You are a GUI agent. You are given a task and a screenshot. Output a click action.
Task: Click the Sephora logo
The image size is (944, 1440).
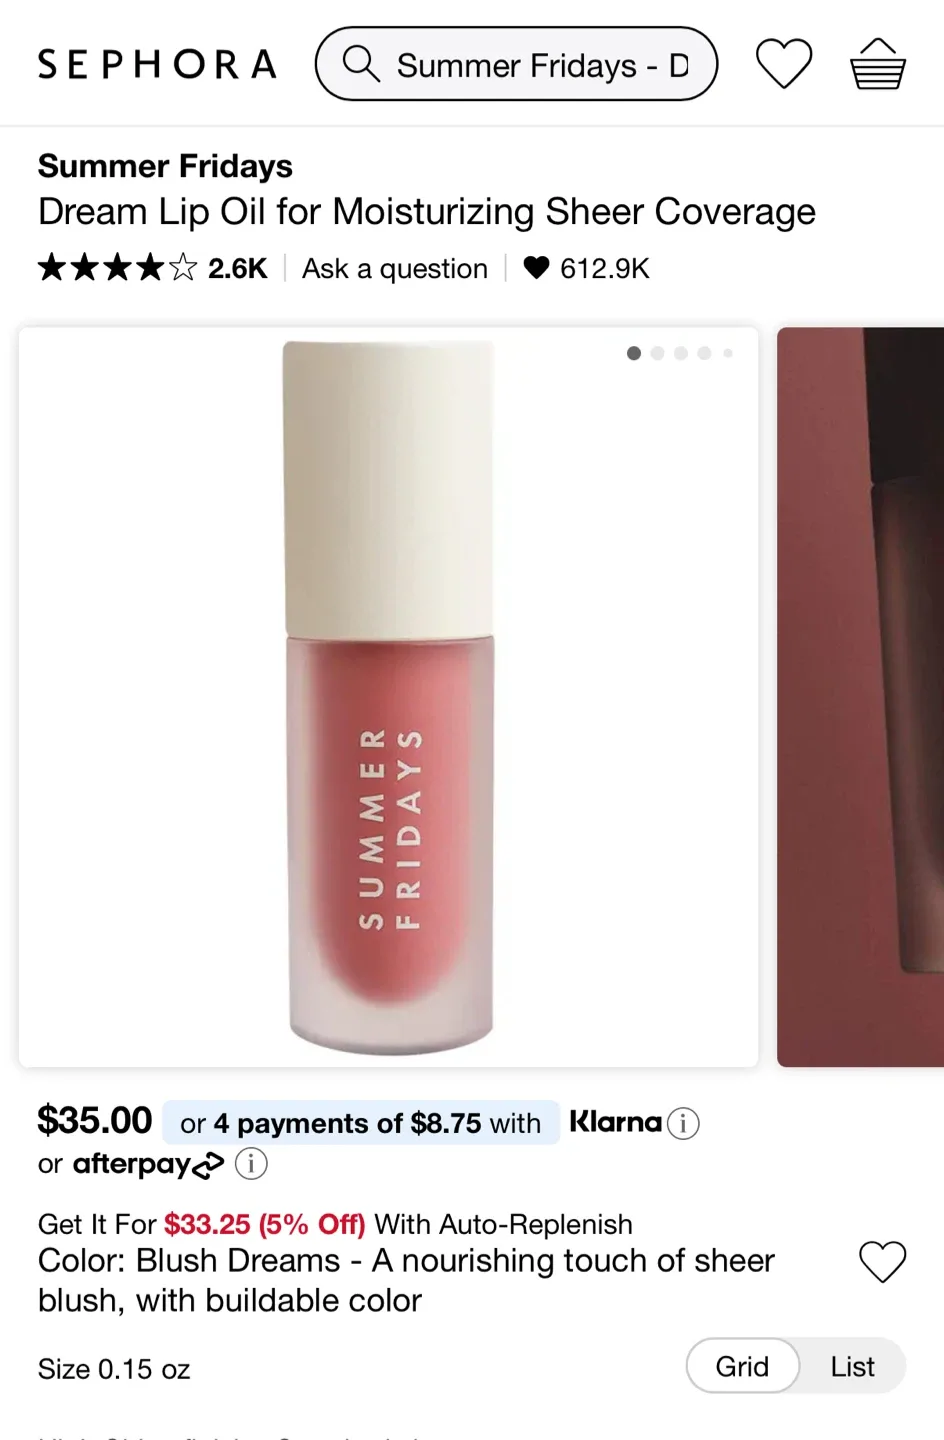pos(156,62)
